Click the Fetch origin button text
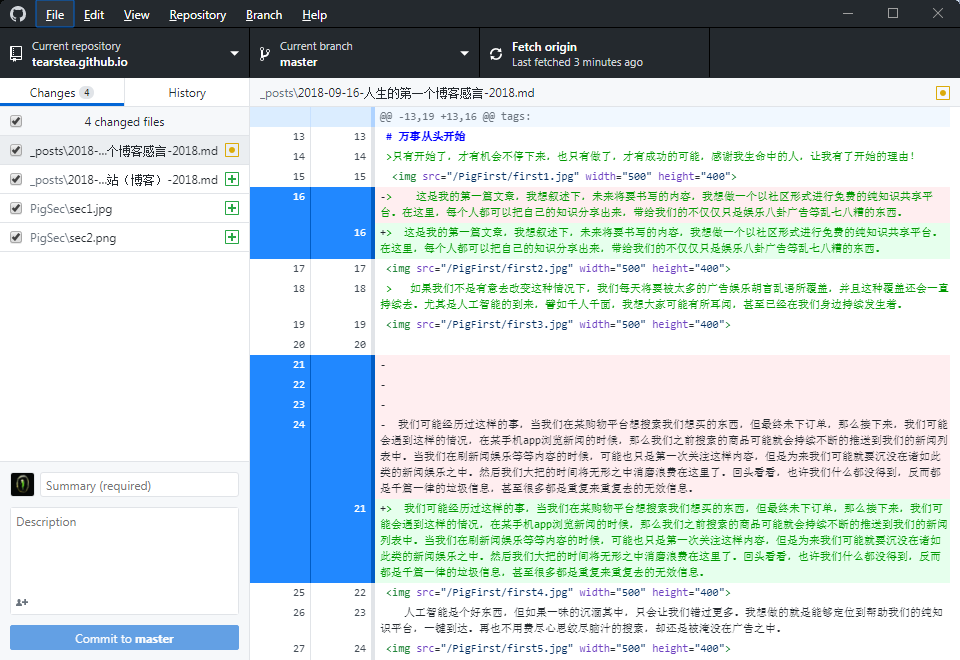The height and width of the screenshot is (660, 960). 544,47
